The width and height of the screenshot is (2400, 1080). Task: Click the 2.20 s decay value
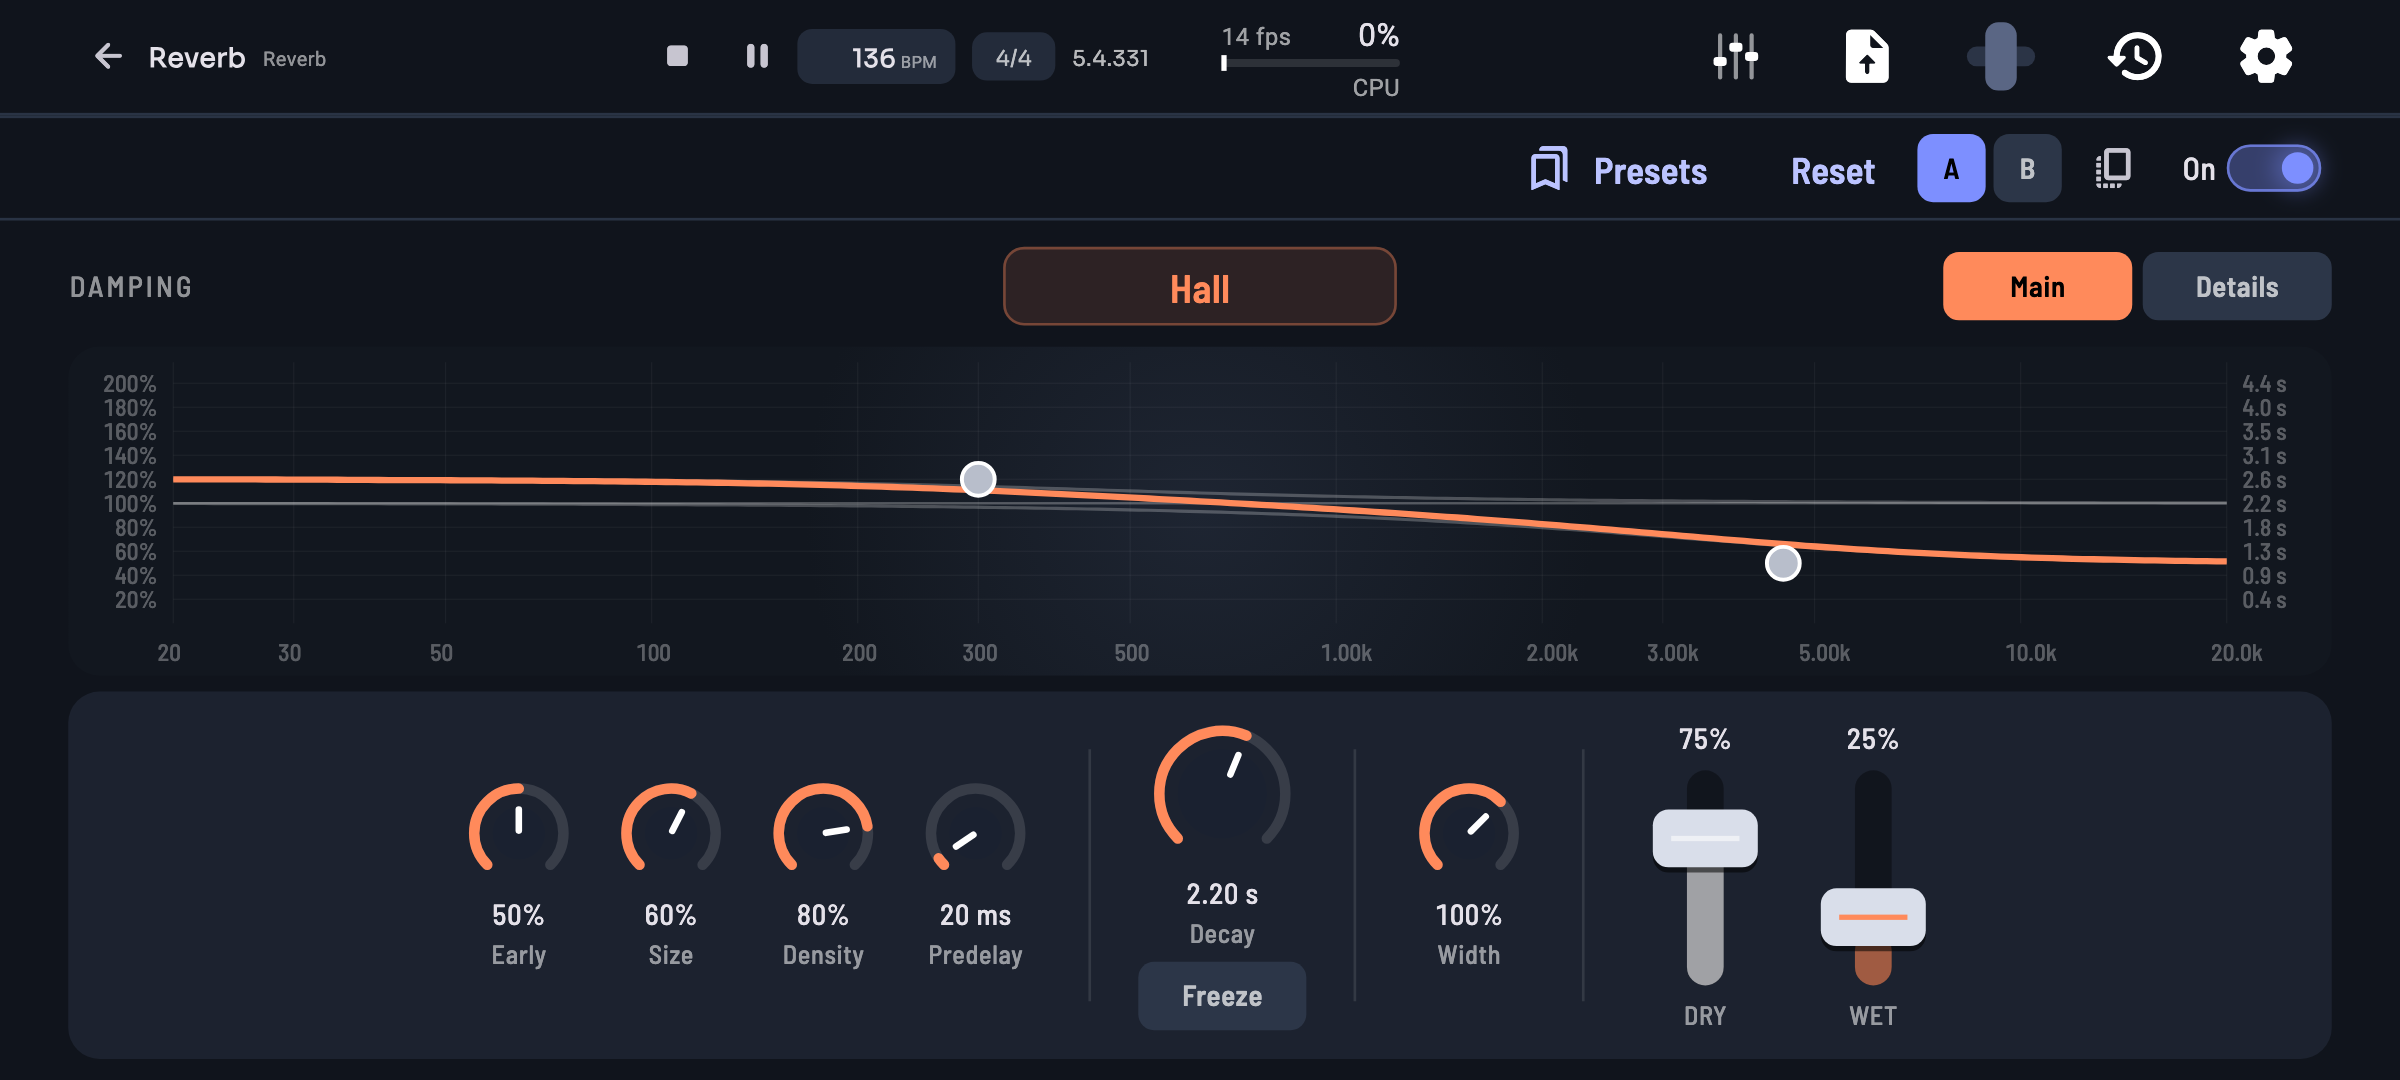pyautogui.click(x=1222, y=894)
